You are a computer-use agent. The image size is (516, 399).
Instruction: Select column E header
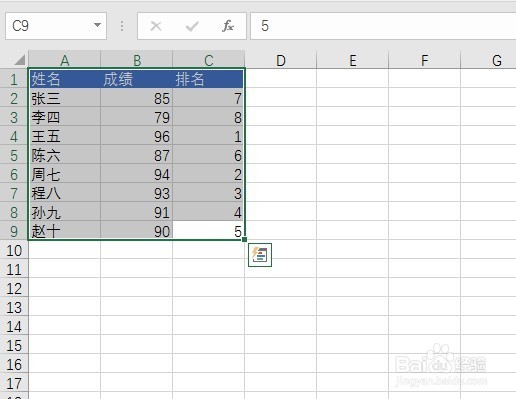click(353, 60)
